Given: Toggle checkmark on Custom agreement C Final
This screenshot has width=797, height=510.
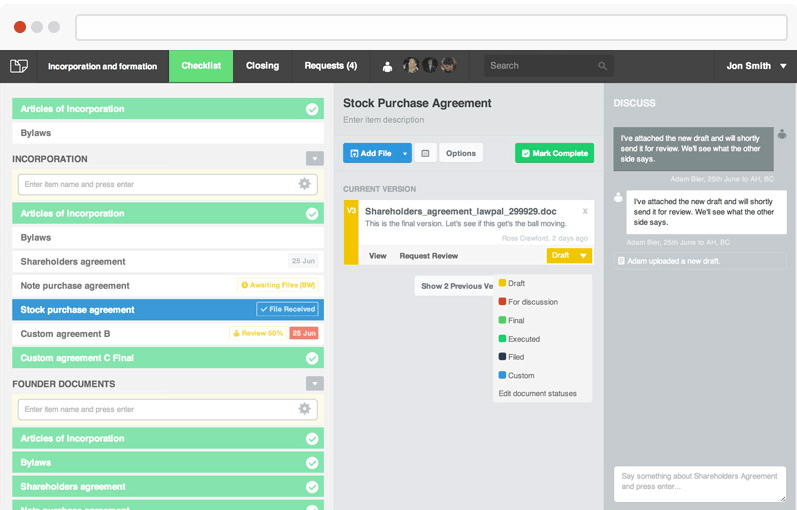Looking at the screenshot, I should (312, 358).
